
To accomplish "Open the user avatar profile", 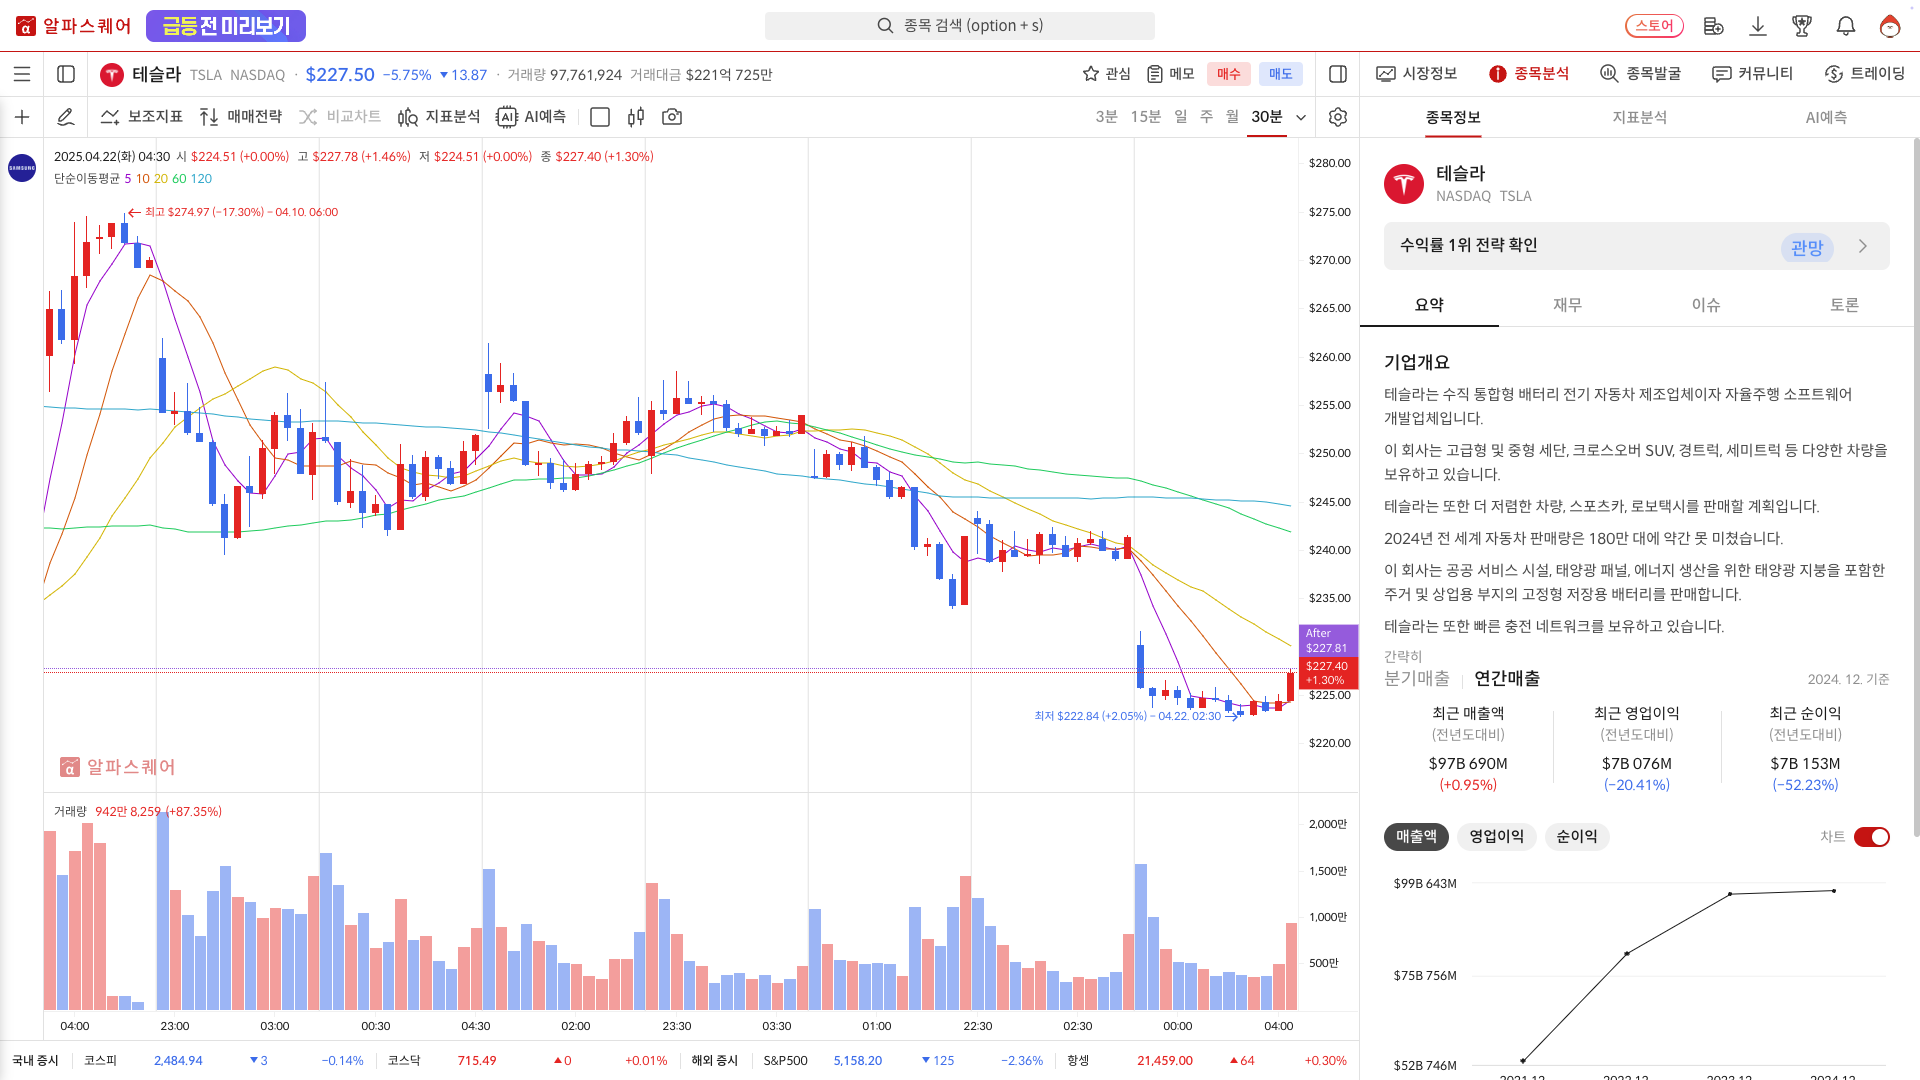I will point(1890,26).
